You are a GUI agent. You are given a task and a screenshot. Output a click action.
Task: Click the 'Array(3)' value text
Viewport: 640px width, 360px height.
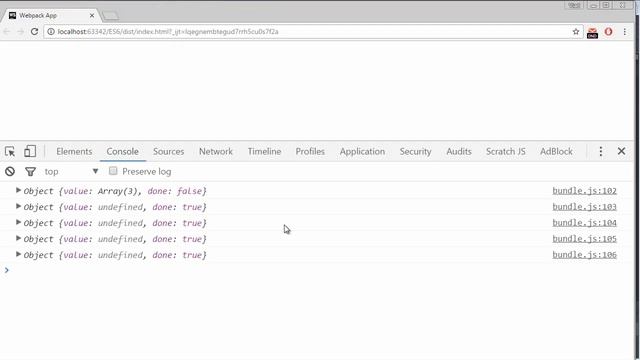[118, 191]
